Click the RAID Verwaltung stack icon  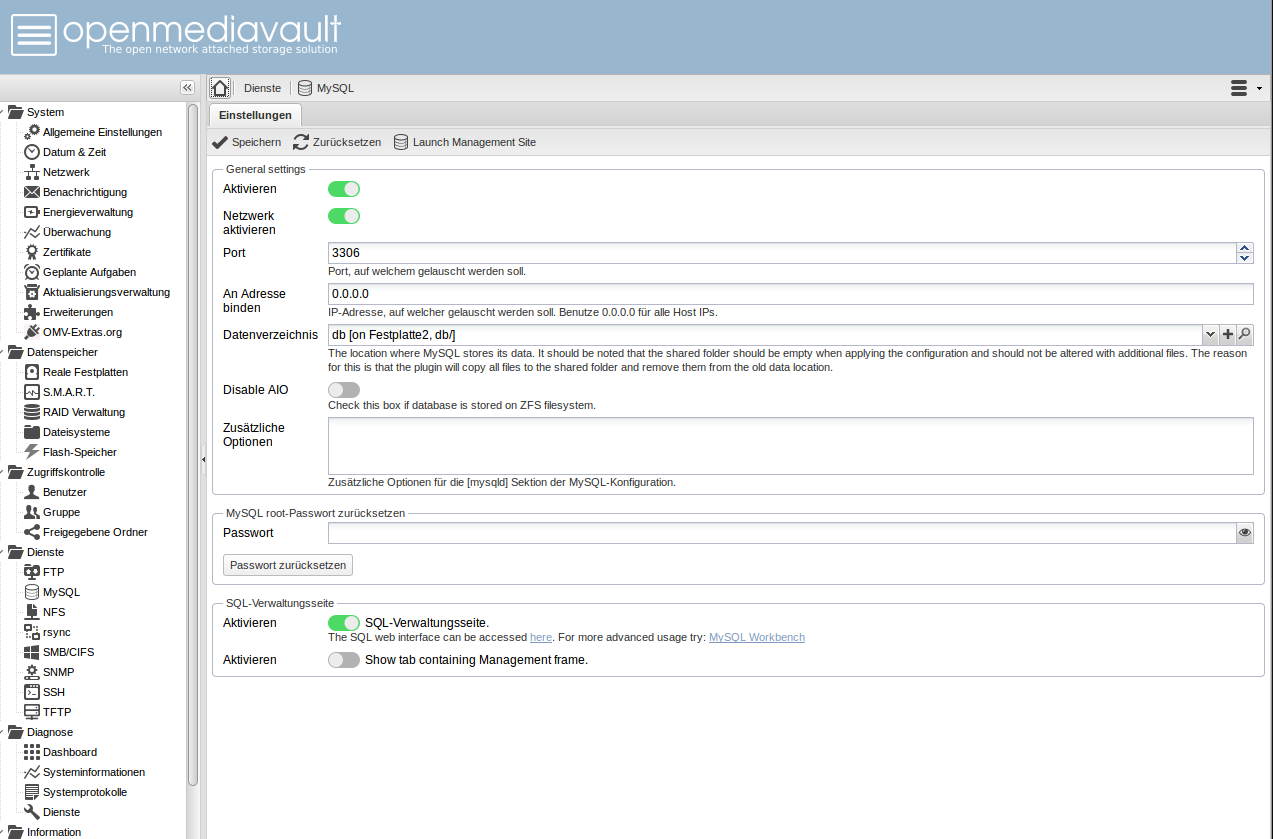point(32,412)
